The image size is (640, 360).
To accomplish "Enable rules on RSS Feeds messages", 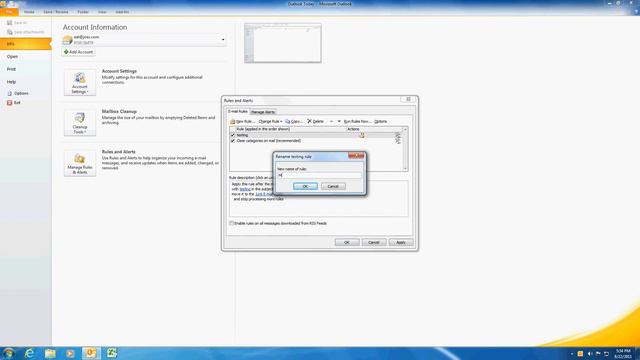I will click(x=231, y=223).
